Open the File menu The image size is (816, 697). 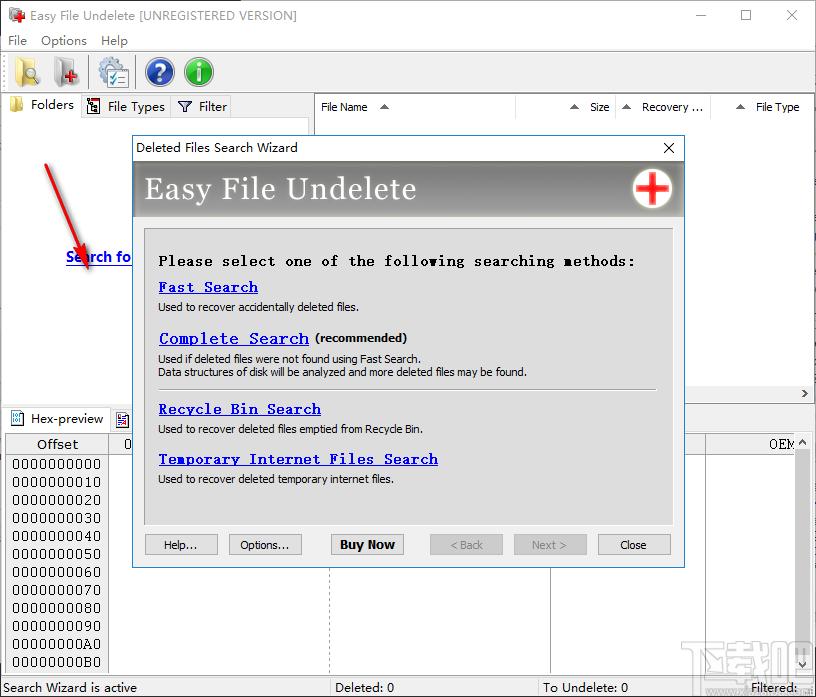tap(17, 41)
